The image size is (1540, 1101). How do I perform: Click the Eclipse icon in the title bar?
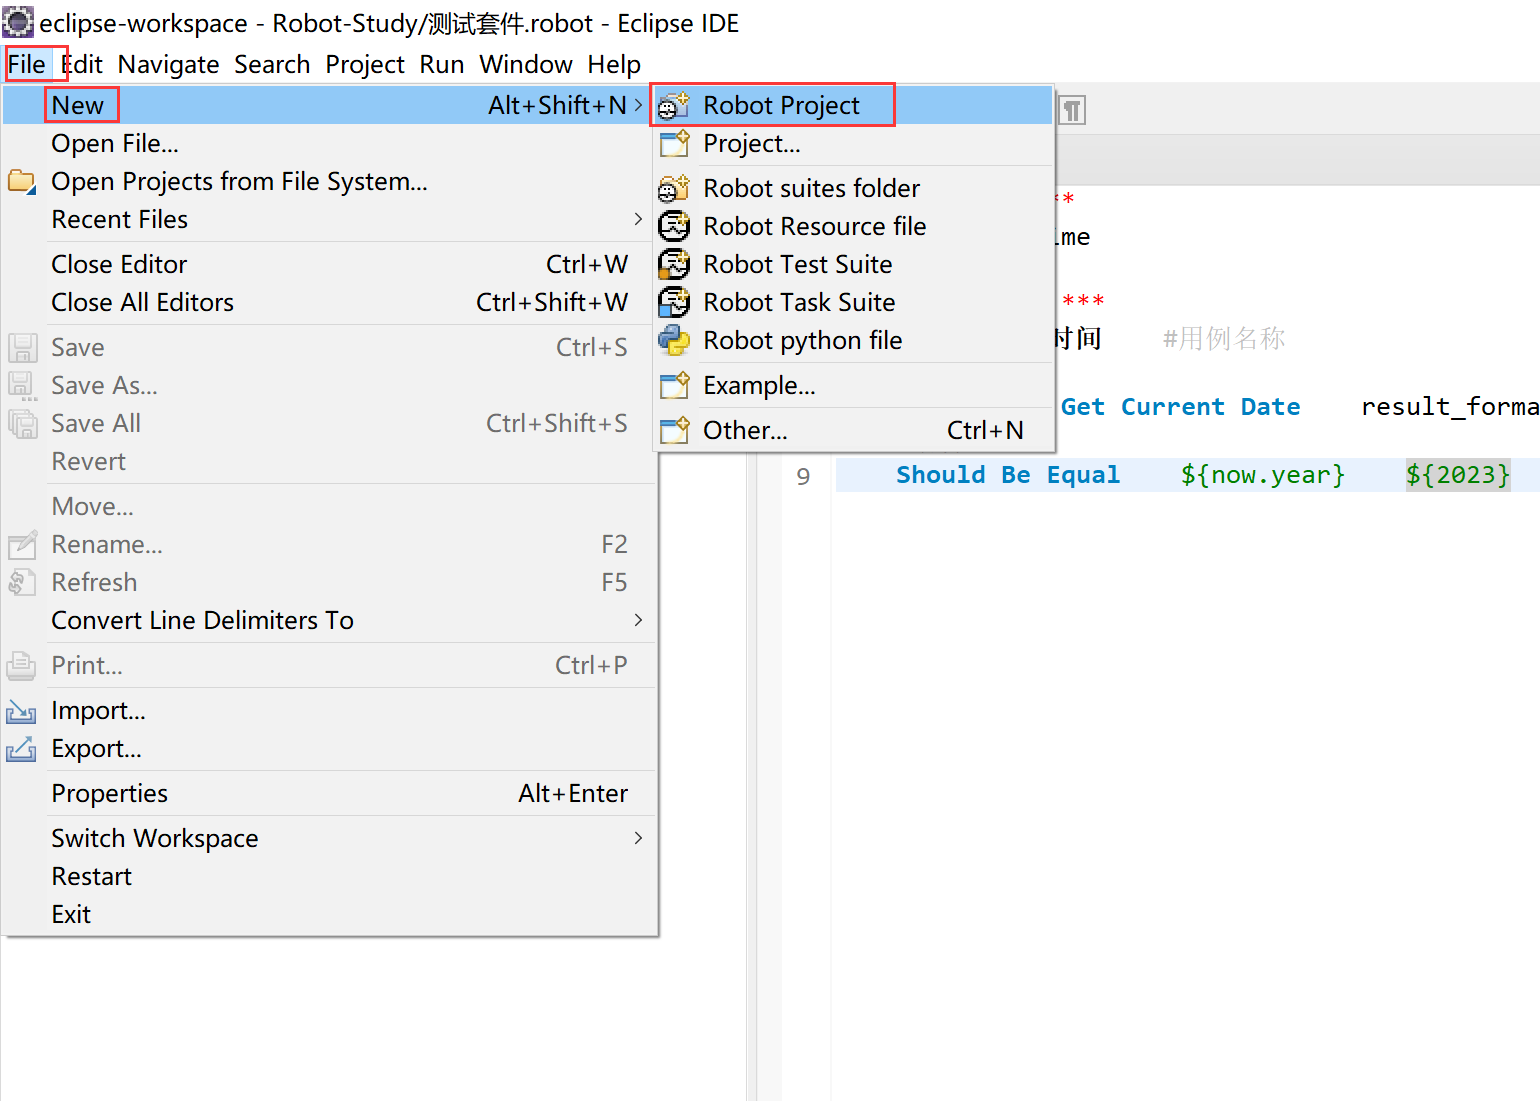pyautogui.click(x=18, y=22)
